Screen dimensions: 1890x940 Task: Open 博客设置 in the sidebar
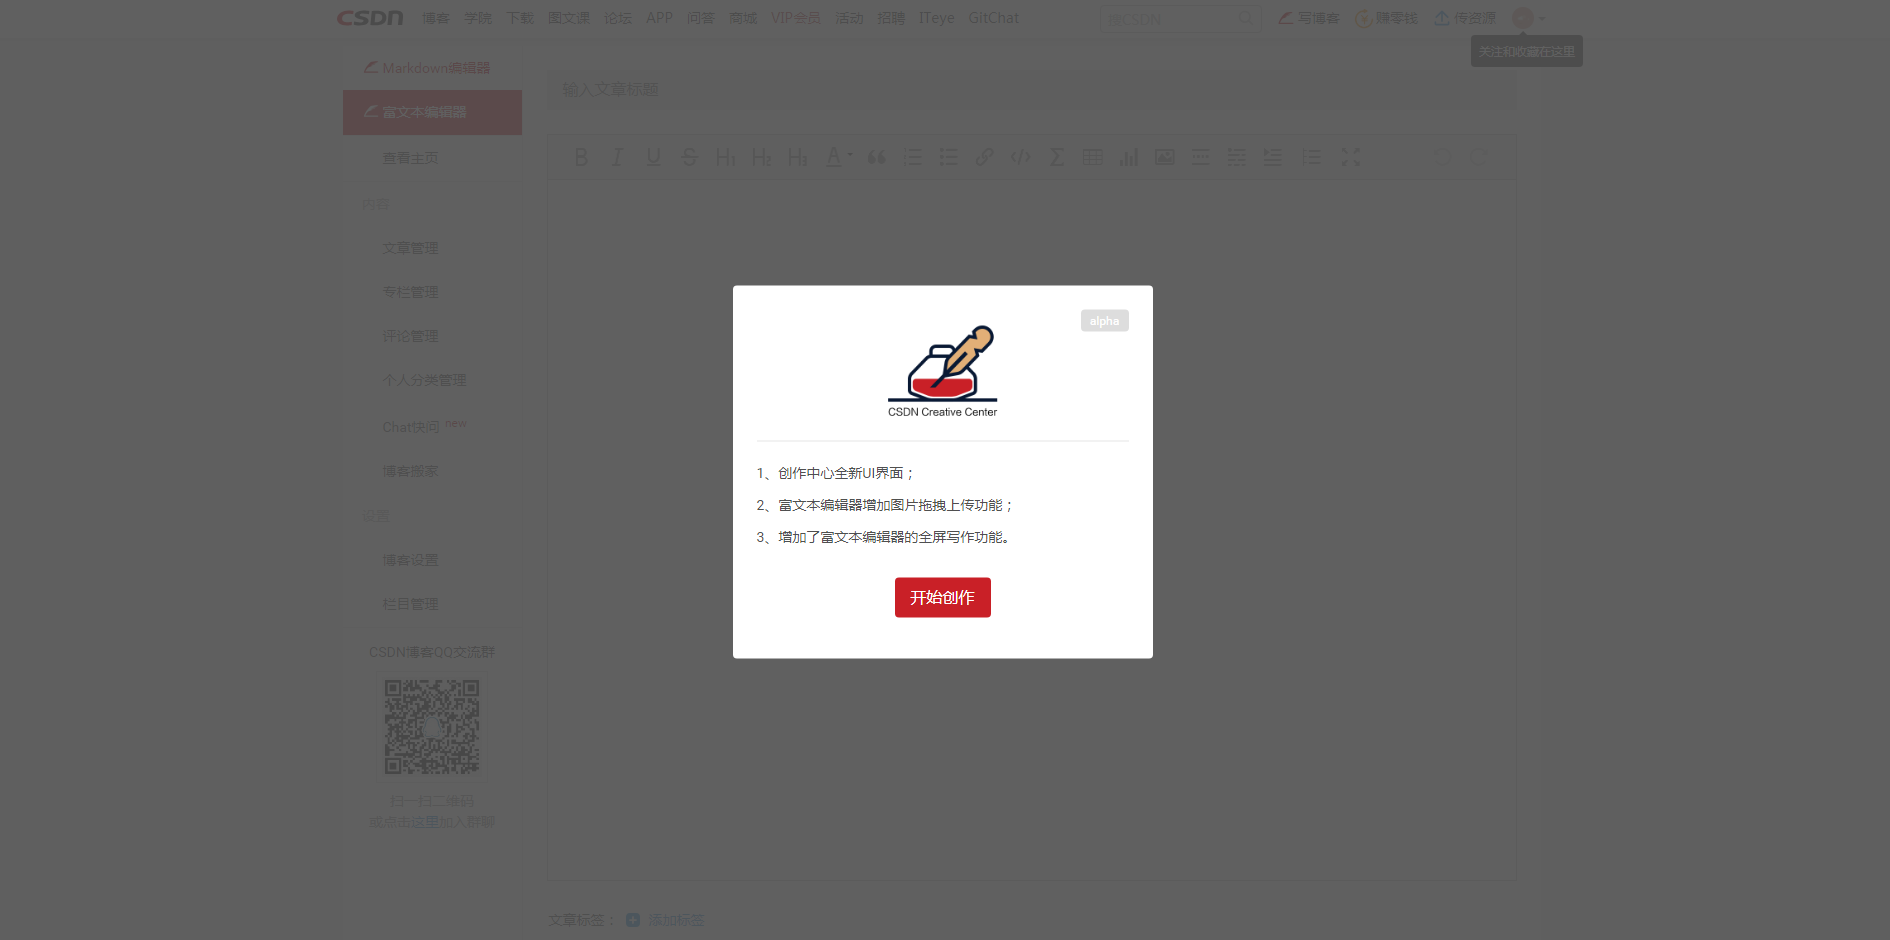click(x=410, y=560)
